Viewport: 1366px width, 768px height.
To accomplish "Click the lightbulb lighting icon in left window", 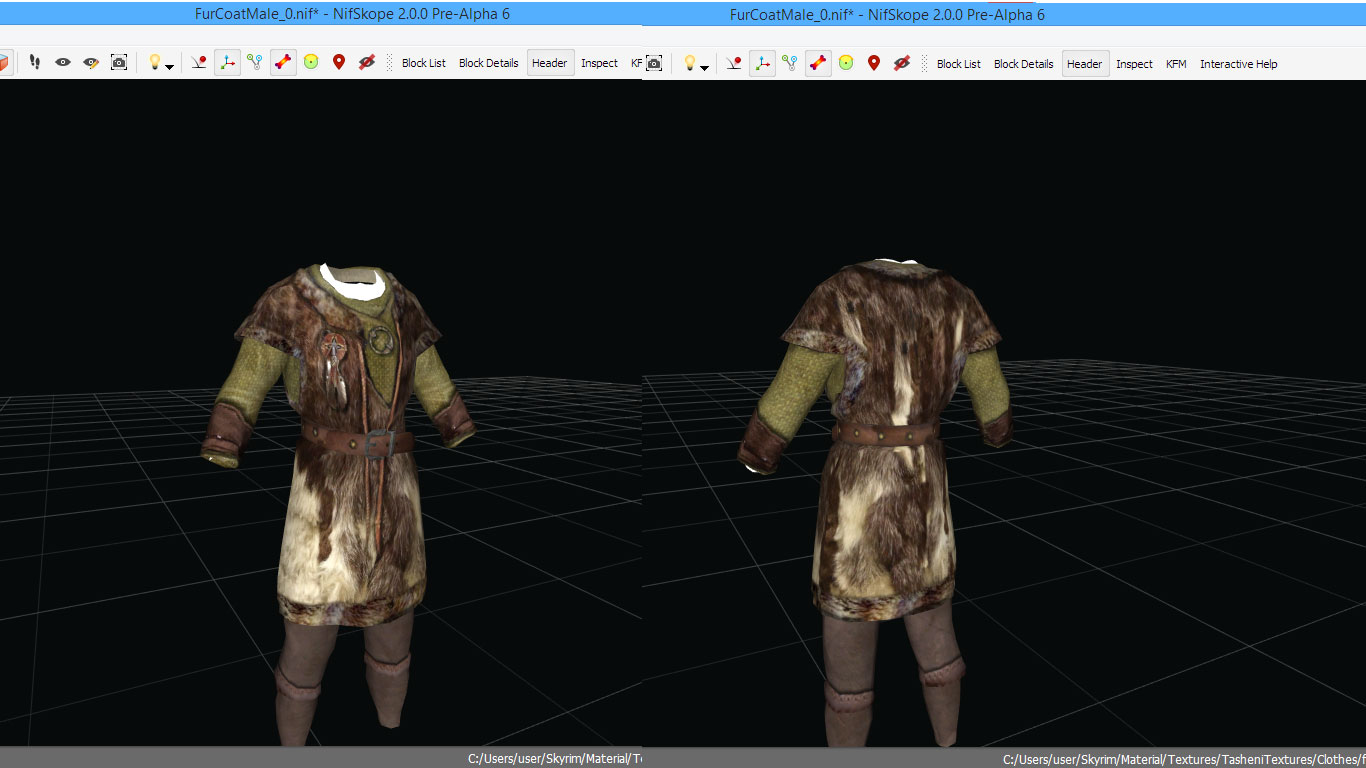I will [154, 62].
